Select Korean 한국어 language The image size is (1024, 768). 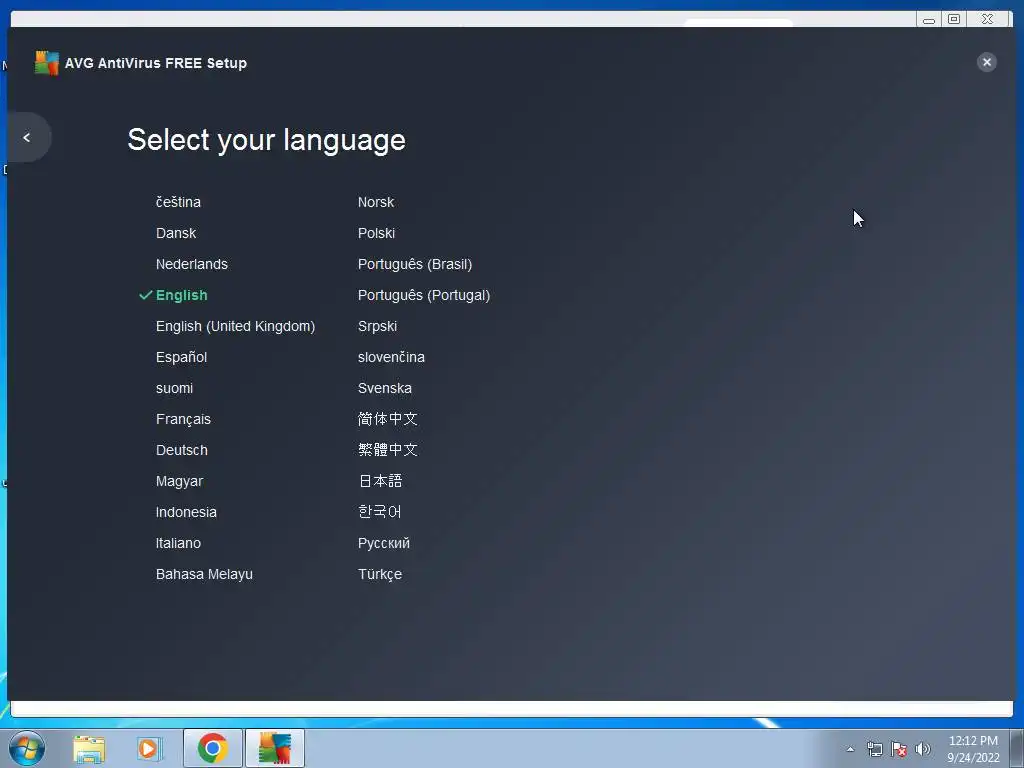(x=379, y=512)
